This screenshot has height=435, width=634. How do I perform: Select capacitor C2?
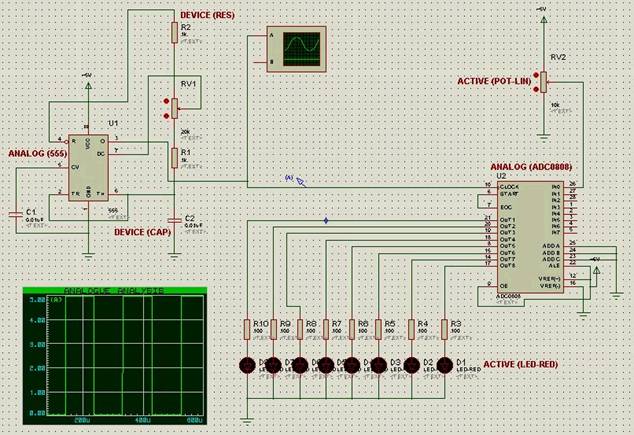click(x=174, y=220)
